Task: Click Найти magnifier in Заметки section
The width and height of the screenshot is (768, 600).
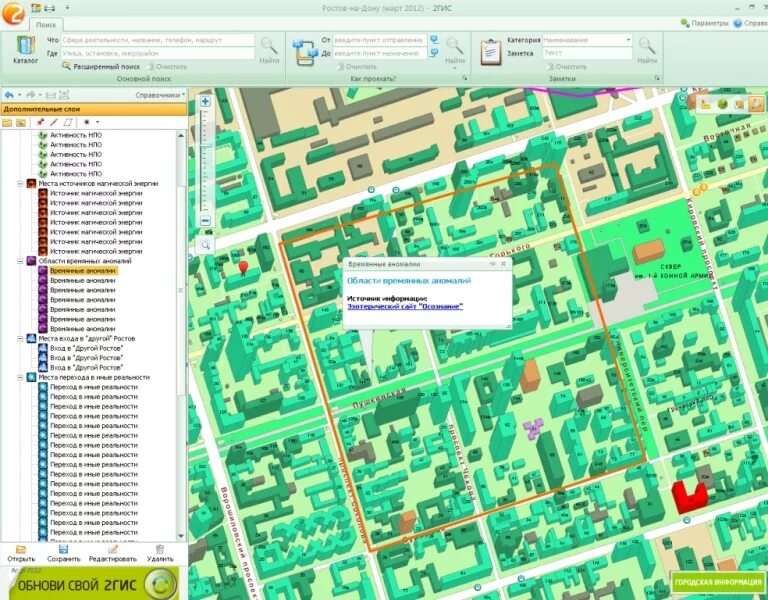Action: (647, 51)
